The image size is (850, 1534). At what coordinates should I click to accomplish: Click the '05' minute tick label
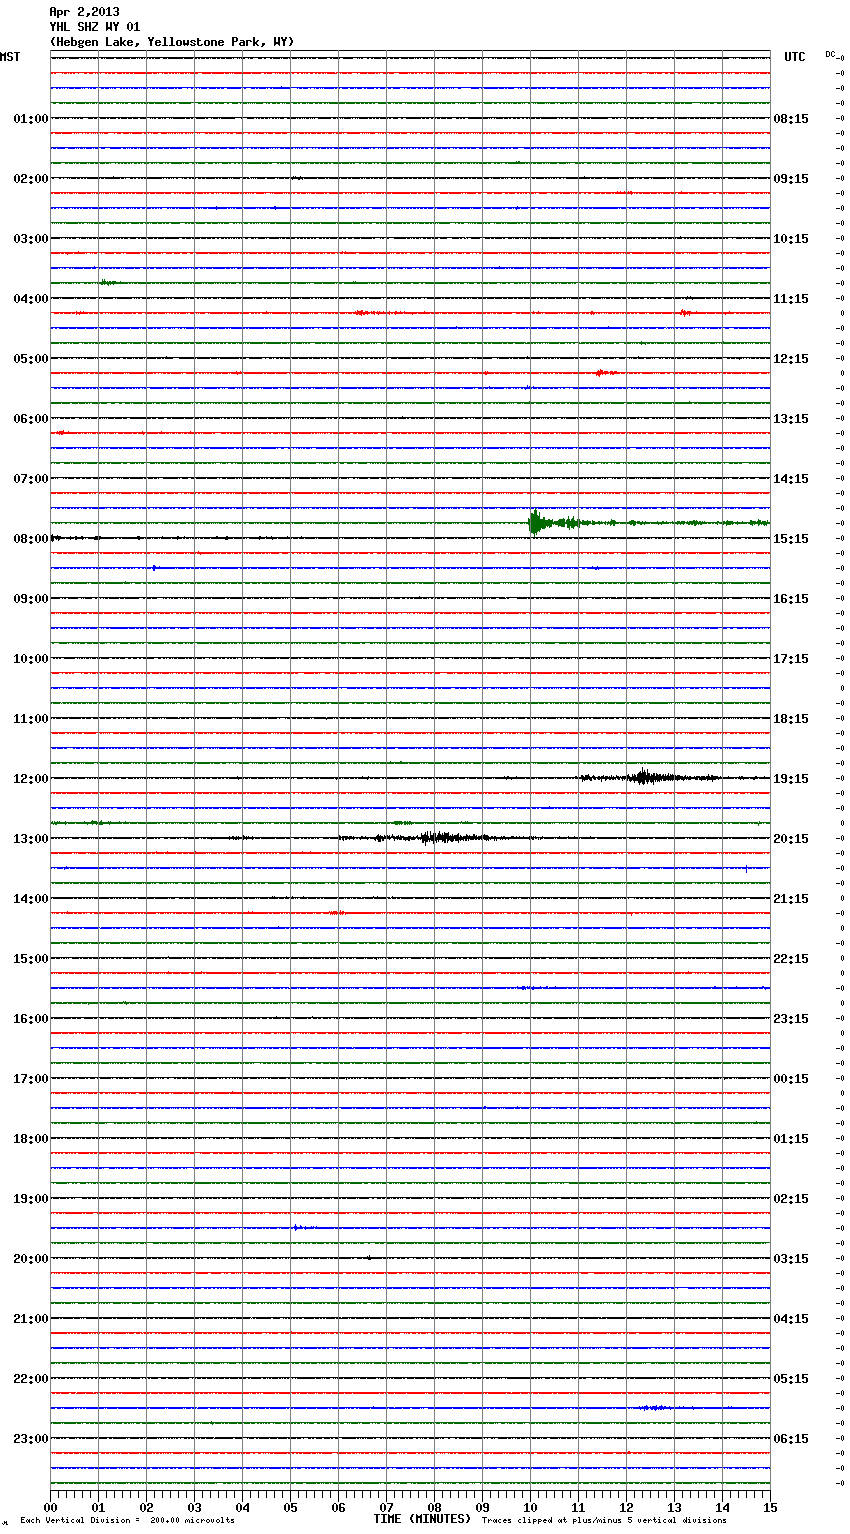291,1508
